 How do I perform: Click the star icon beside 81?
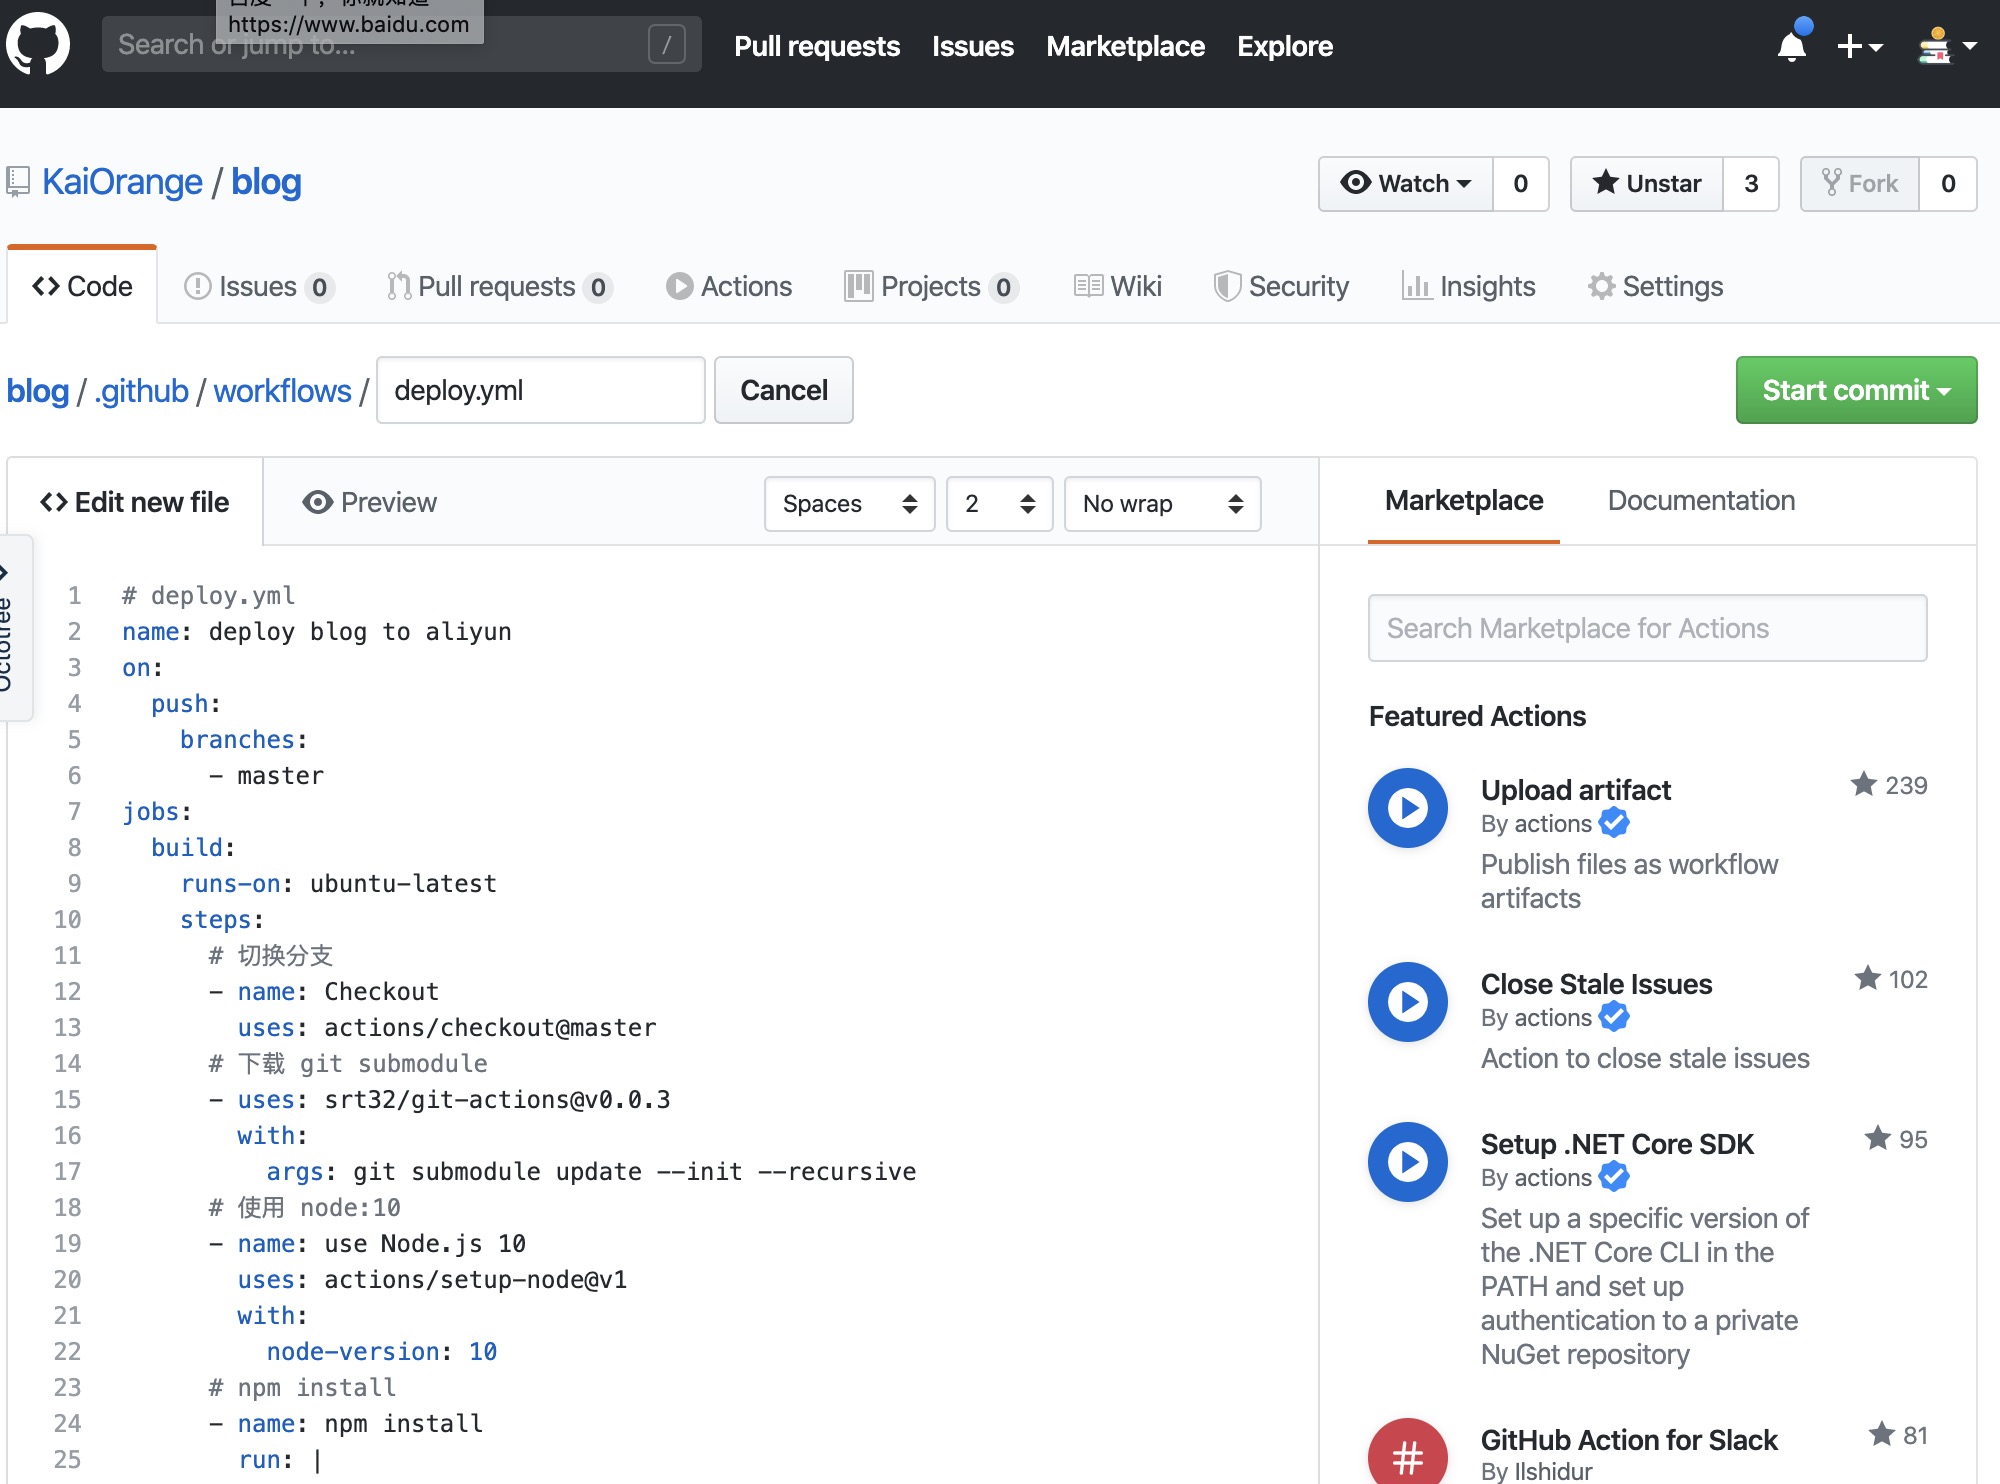pyautogui.click(x=1881, y=1434)
